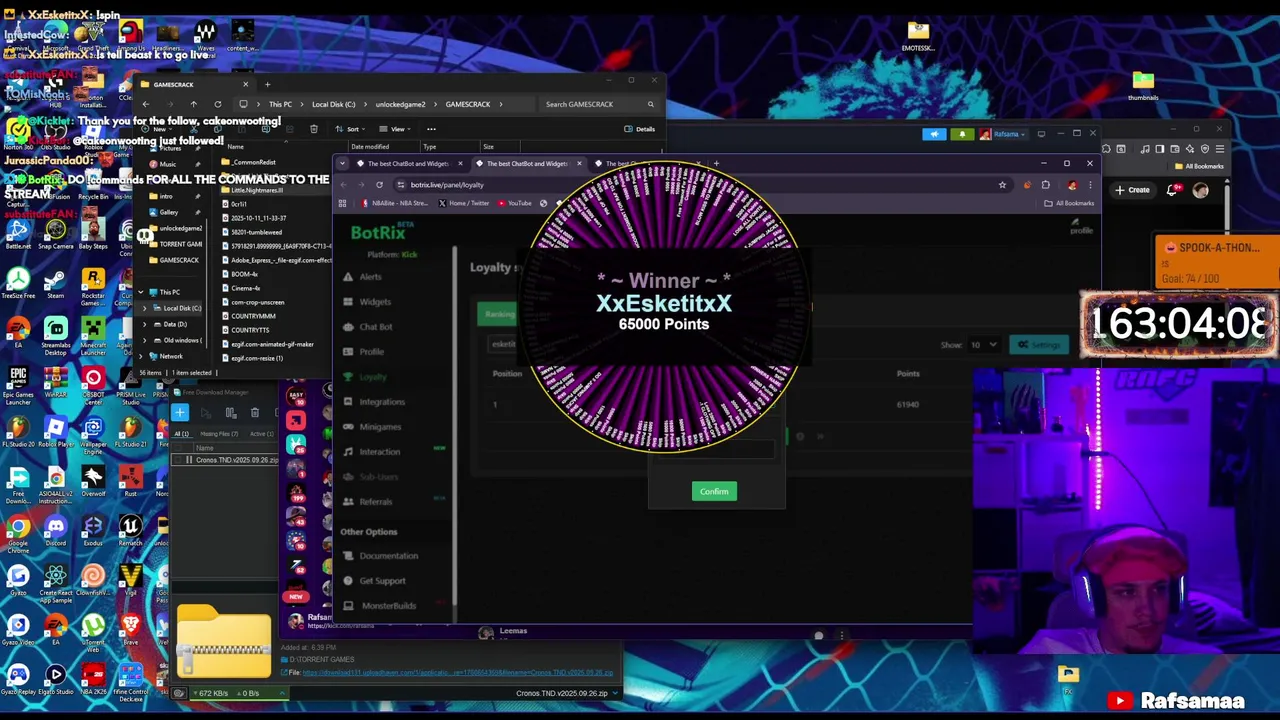Delete the selected download using the trash icon
1280x720 pixels.
pyautogui.click(x=254, y=412)
